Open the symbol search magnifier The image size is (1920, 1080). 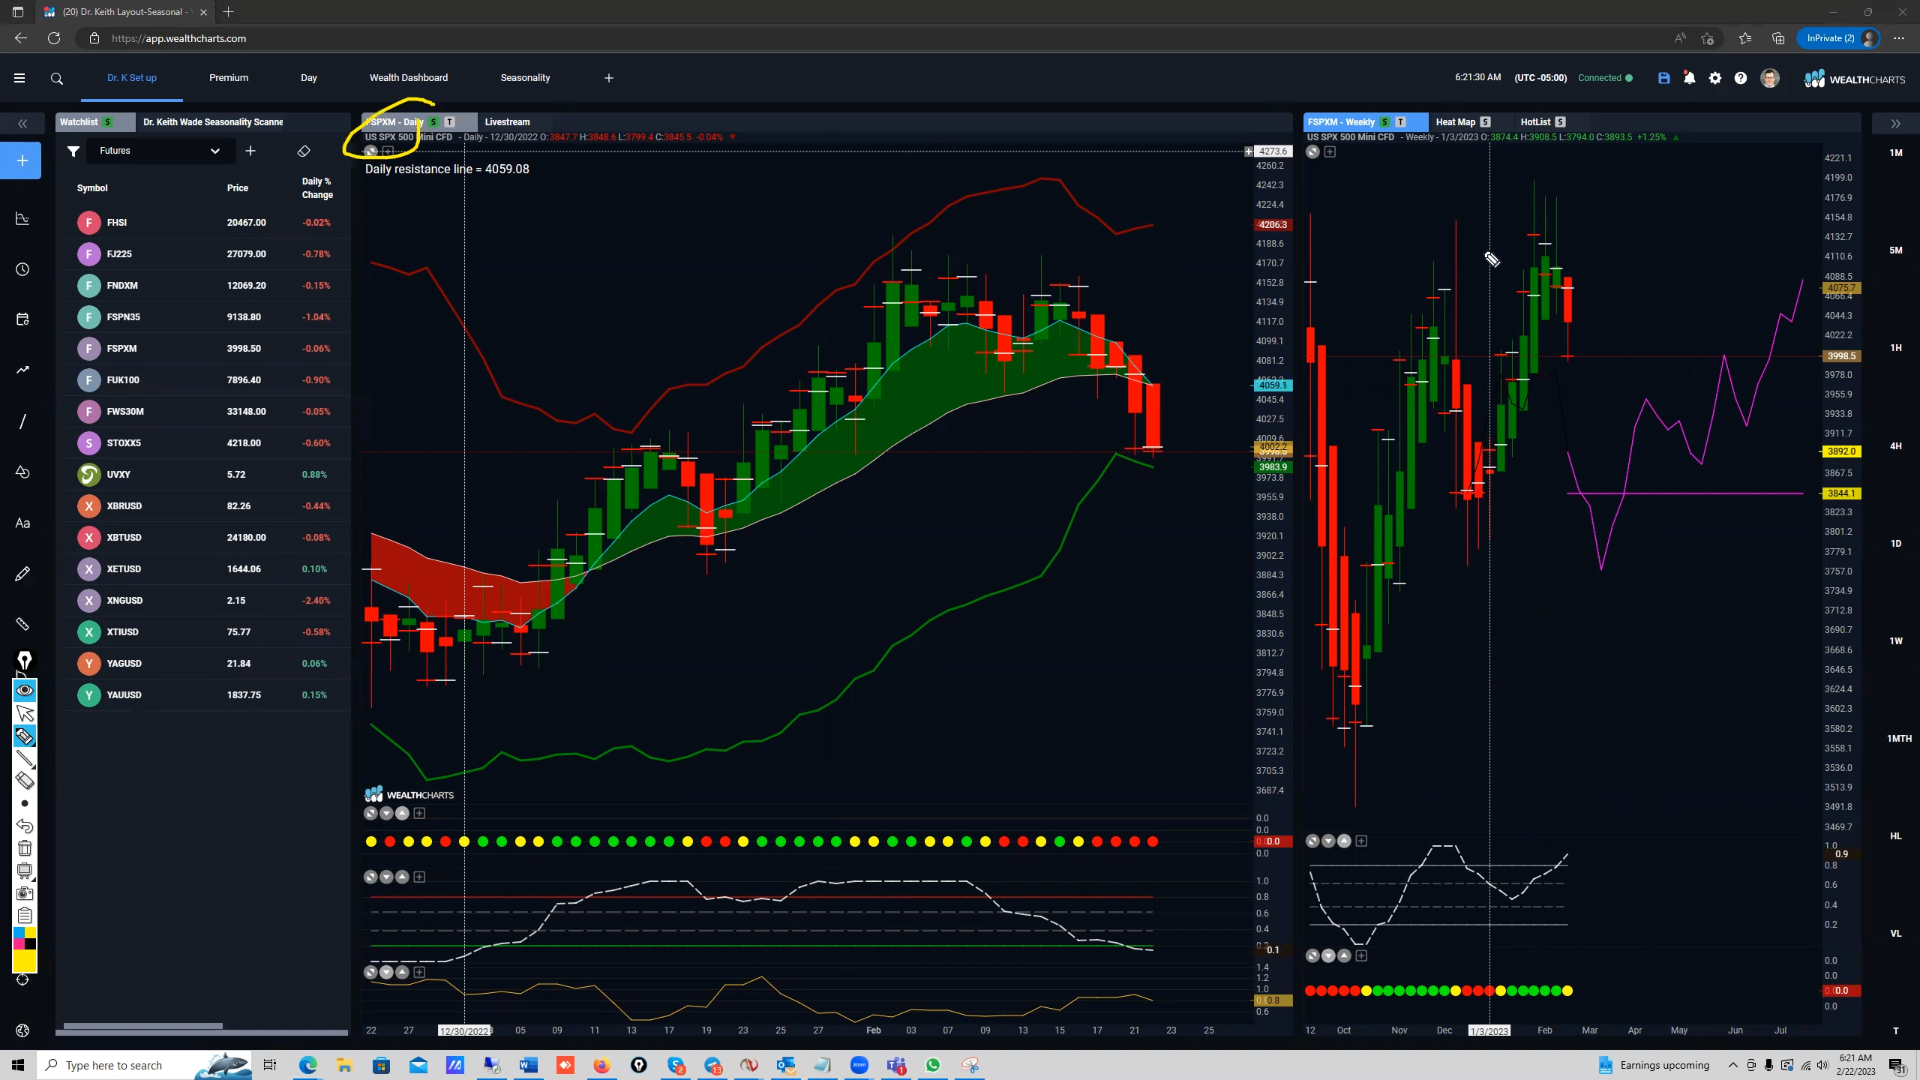tap(57, 78)
